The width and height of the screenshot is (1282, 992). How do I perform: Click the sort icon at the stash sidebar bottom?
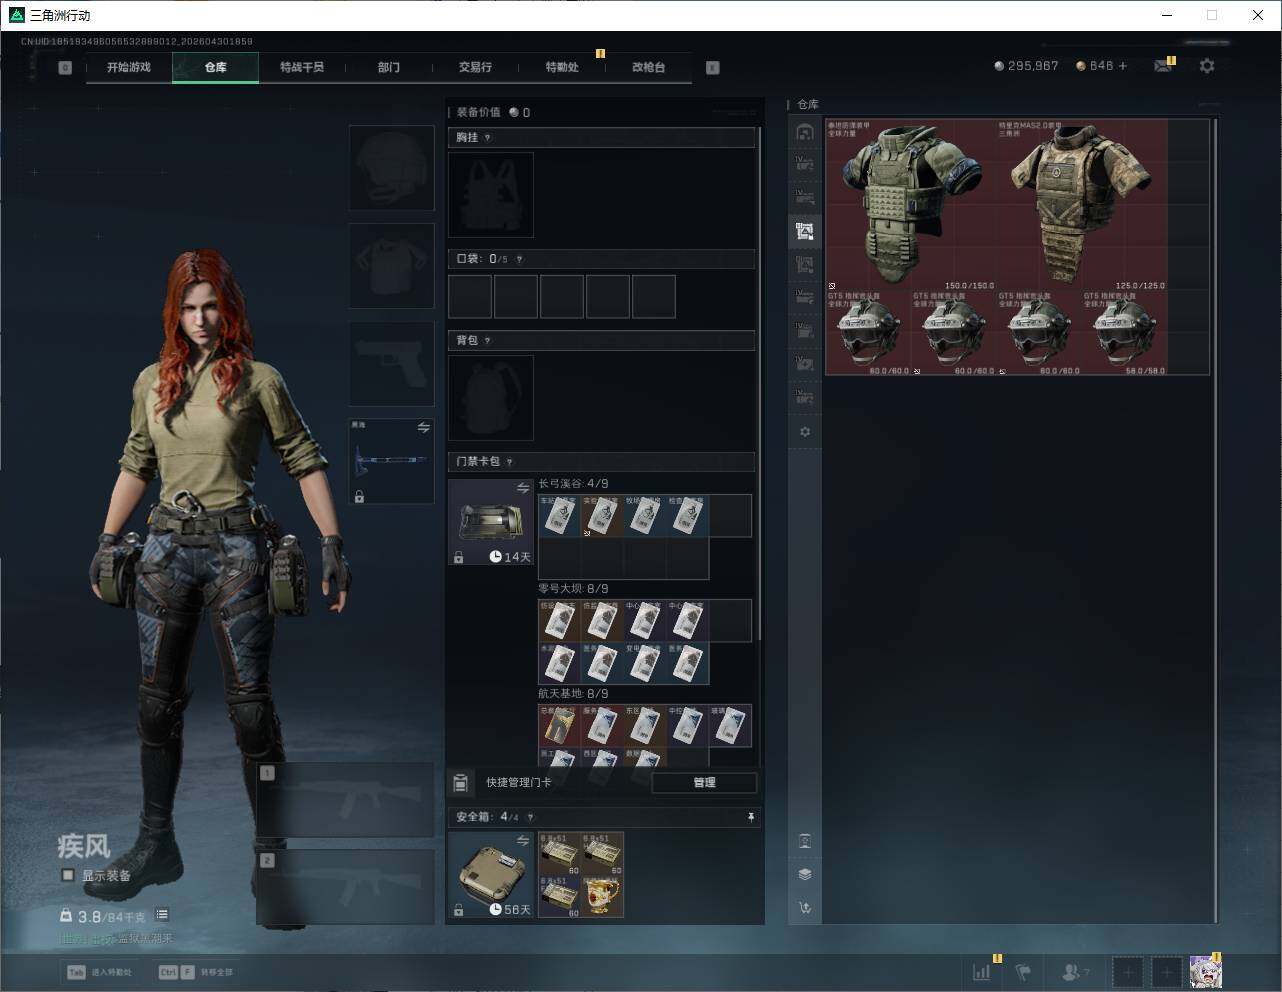[805, 908]
